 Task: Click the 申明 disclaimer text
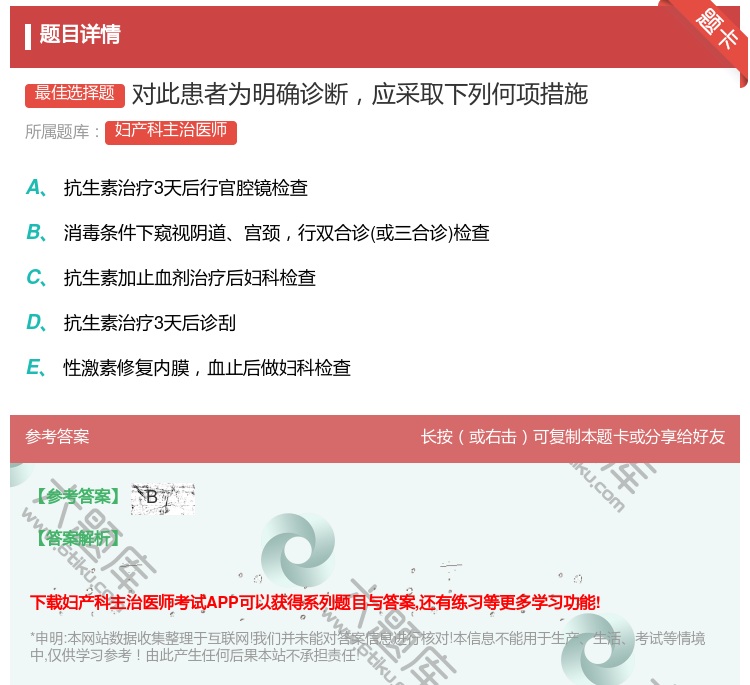[367, 647]
